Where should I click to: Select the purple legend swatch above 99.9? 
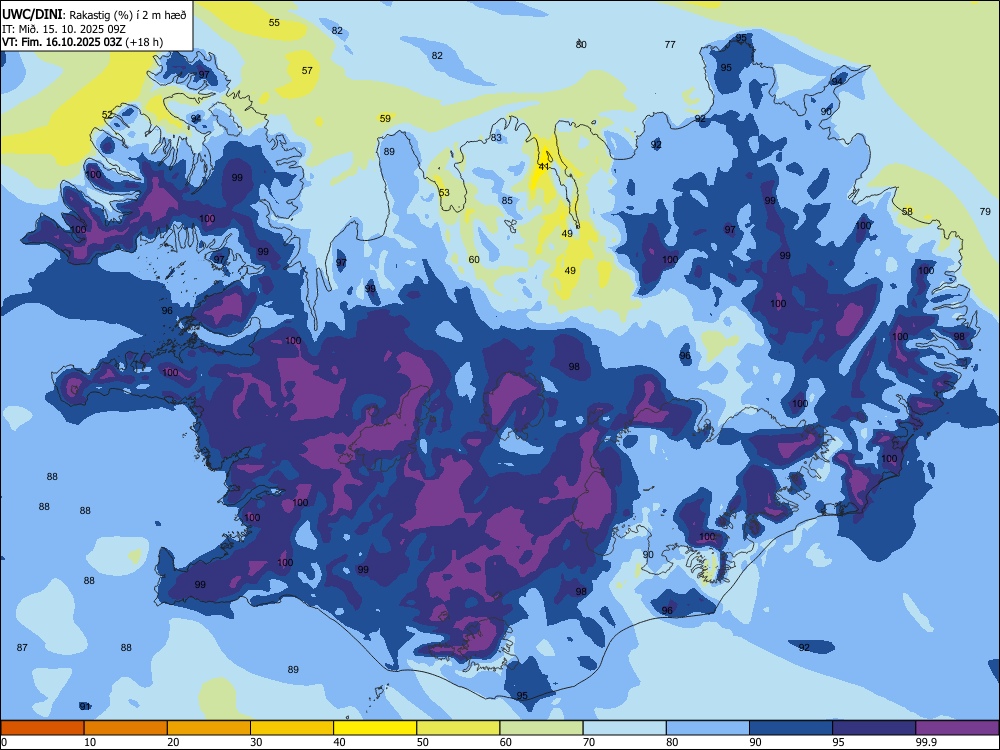click(957, 728)
